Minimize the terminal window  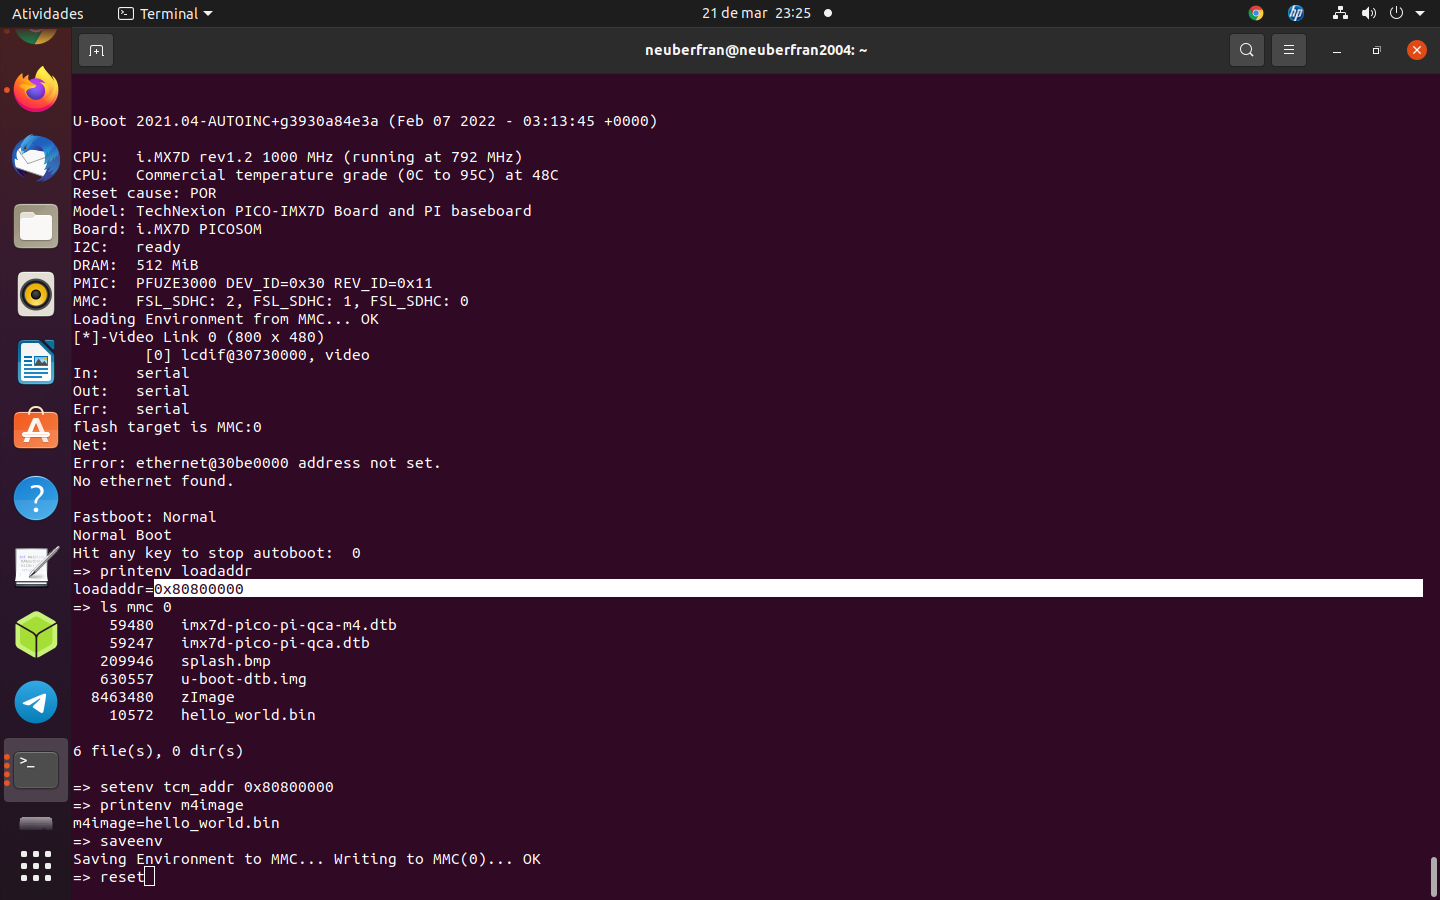[x=1336, y=50]
